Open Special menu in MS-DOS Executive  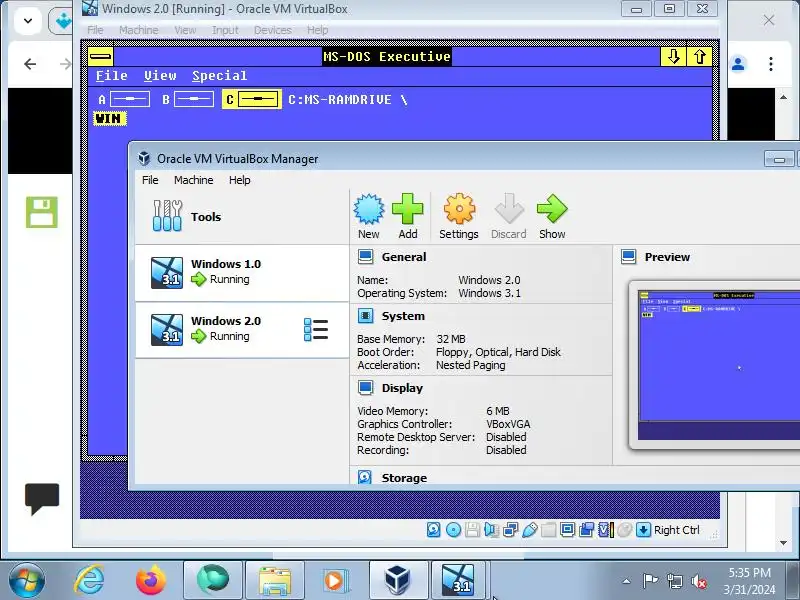coord(219,76)
